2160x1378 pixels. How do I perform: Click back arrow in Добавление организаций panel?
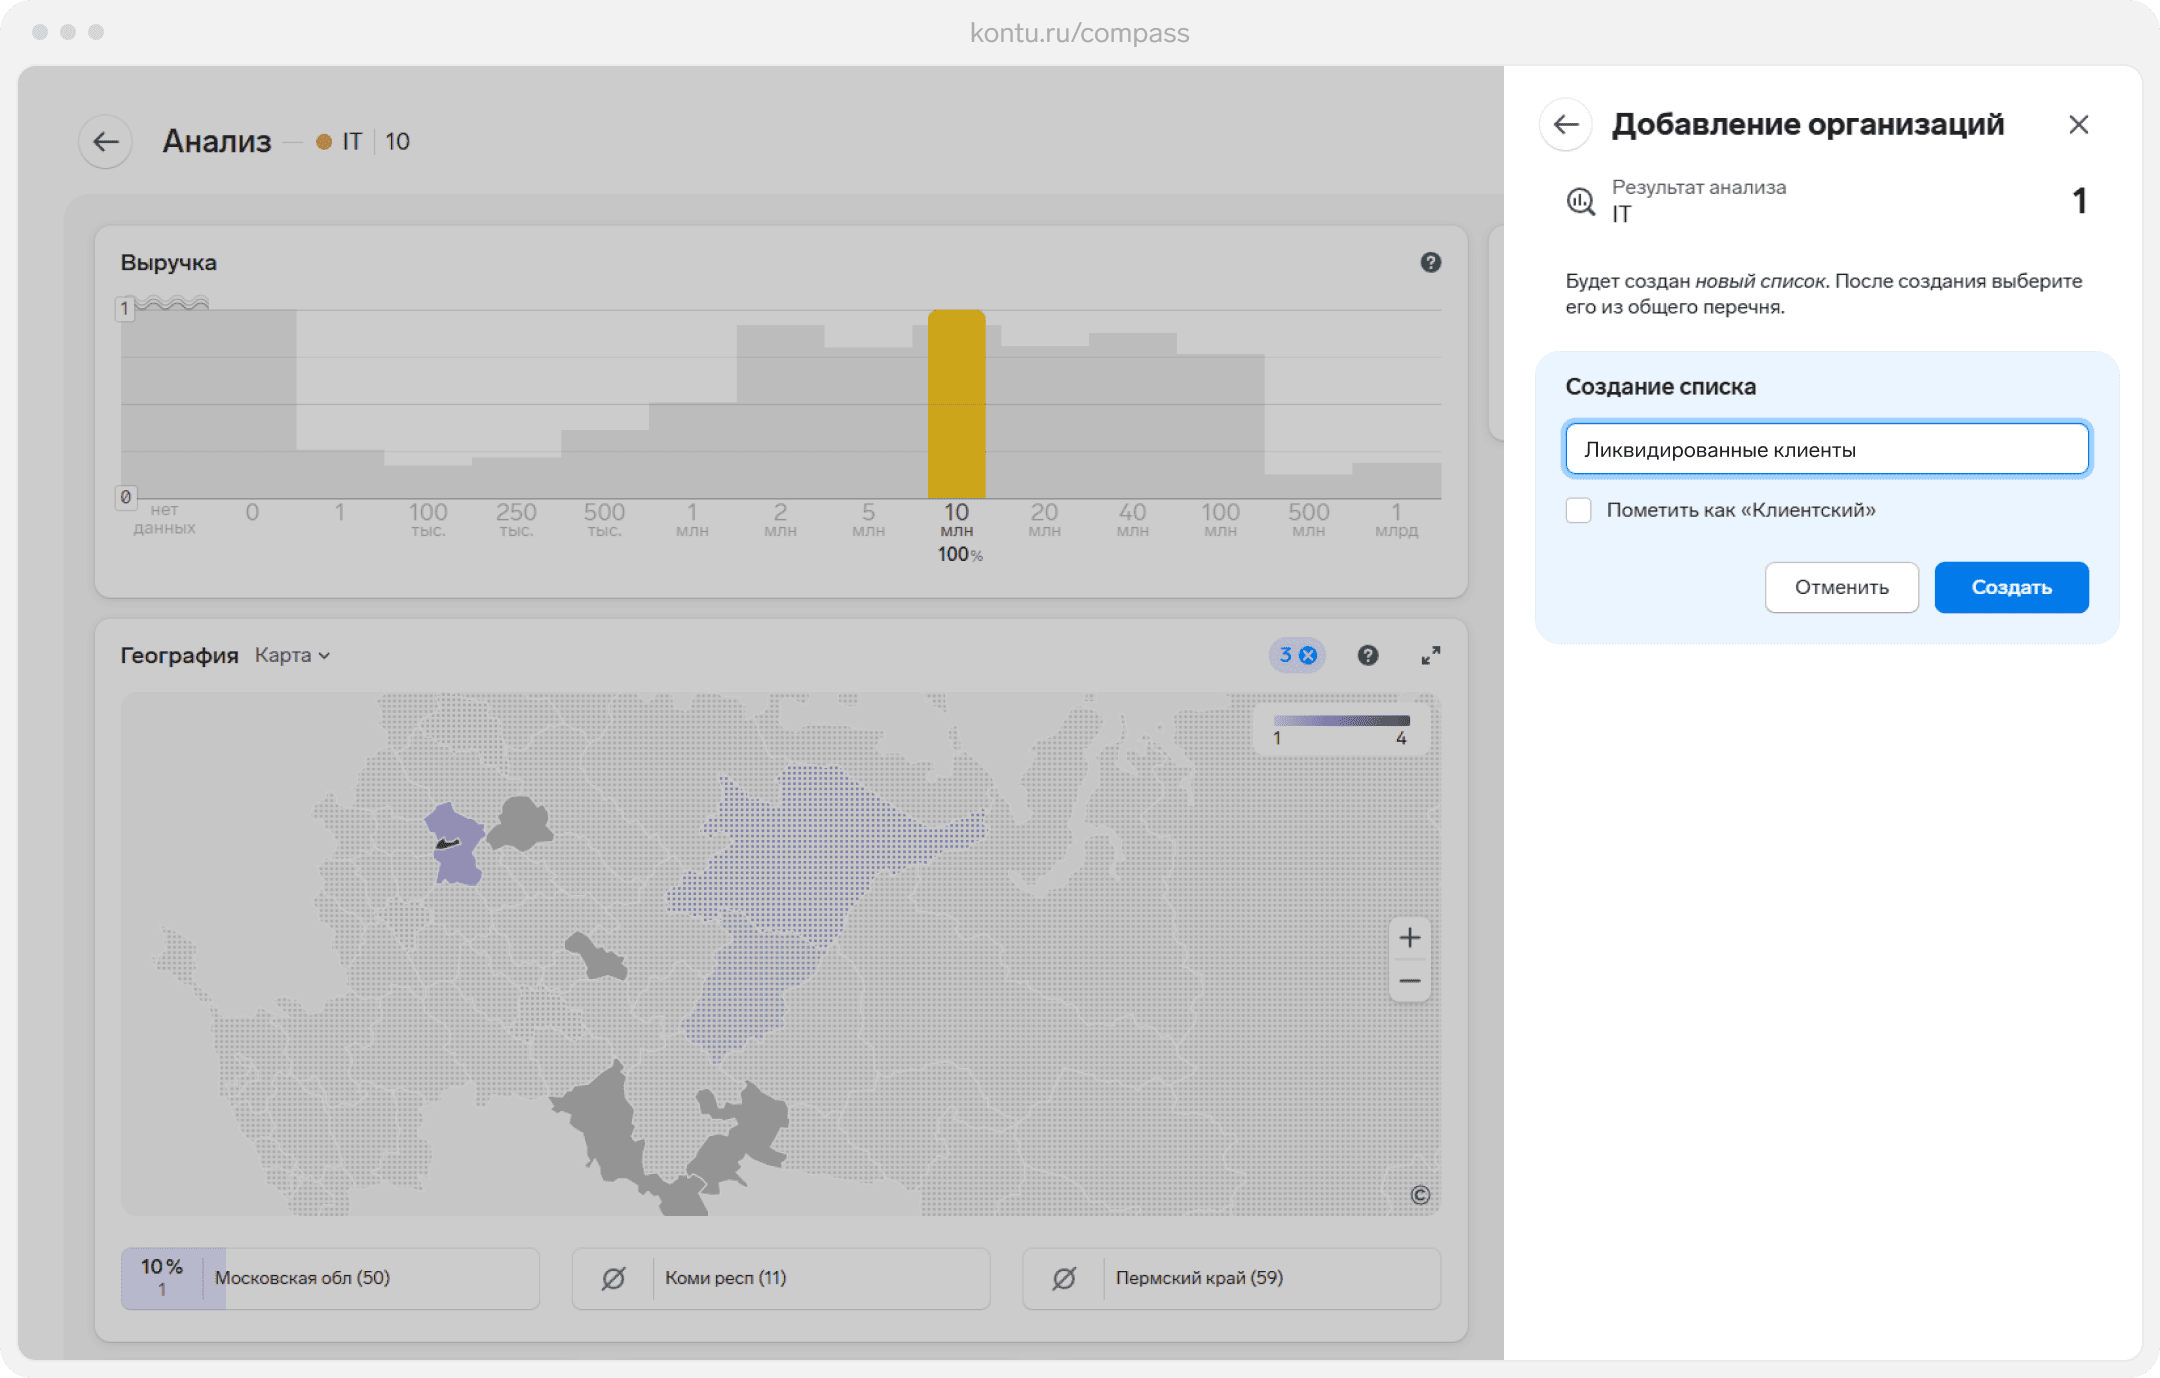[1566, 125]
